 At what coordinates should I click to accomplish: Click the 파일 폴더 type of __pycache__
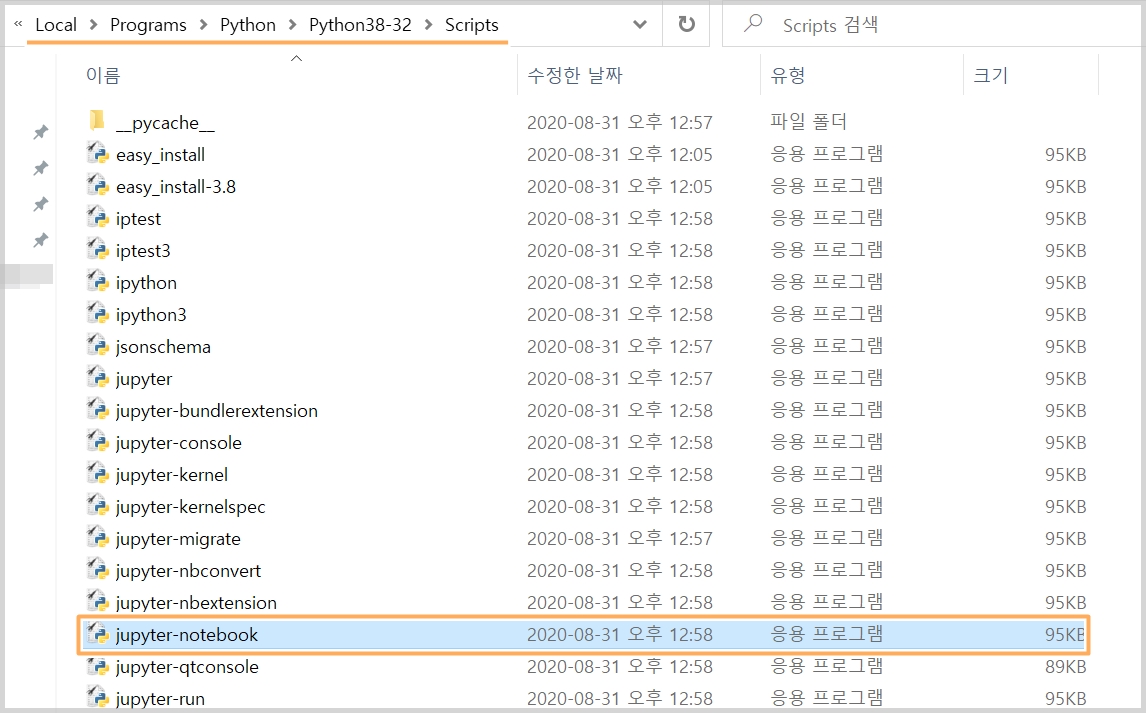[808, 121]
